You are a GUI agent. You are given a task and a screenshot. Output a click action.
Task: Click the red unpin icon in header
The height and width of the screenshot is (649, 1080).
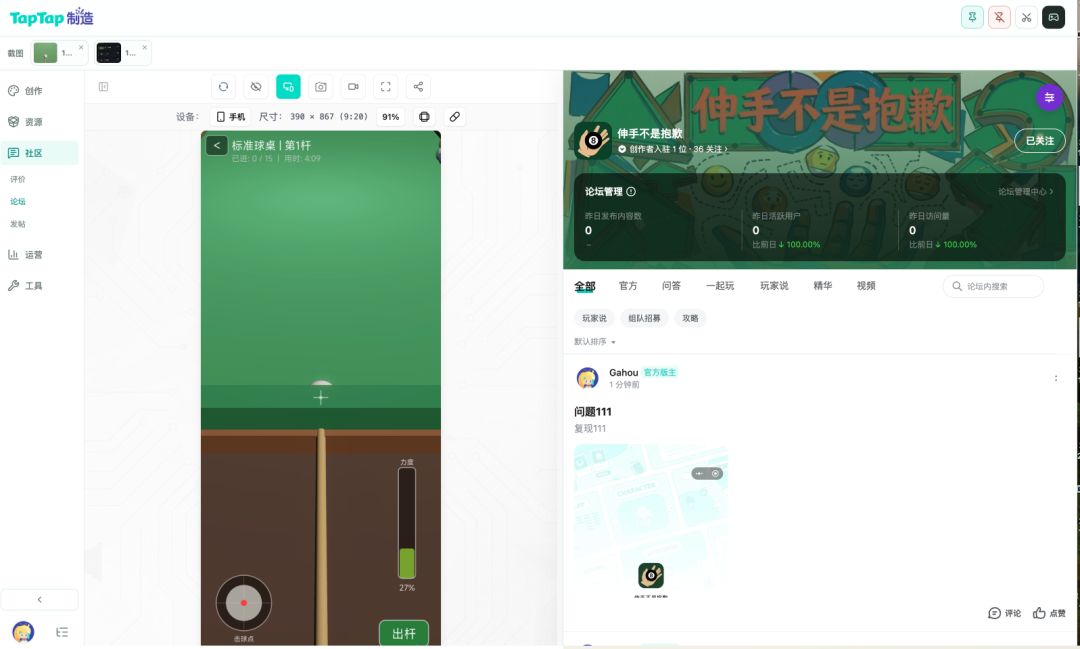(x=999, y=17)
